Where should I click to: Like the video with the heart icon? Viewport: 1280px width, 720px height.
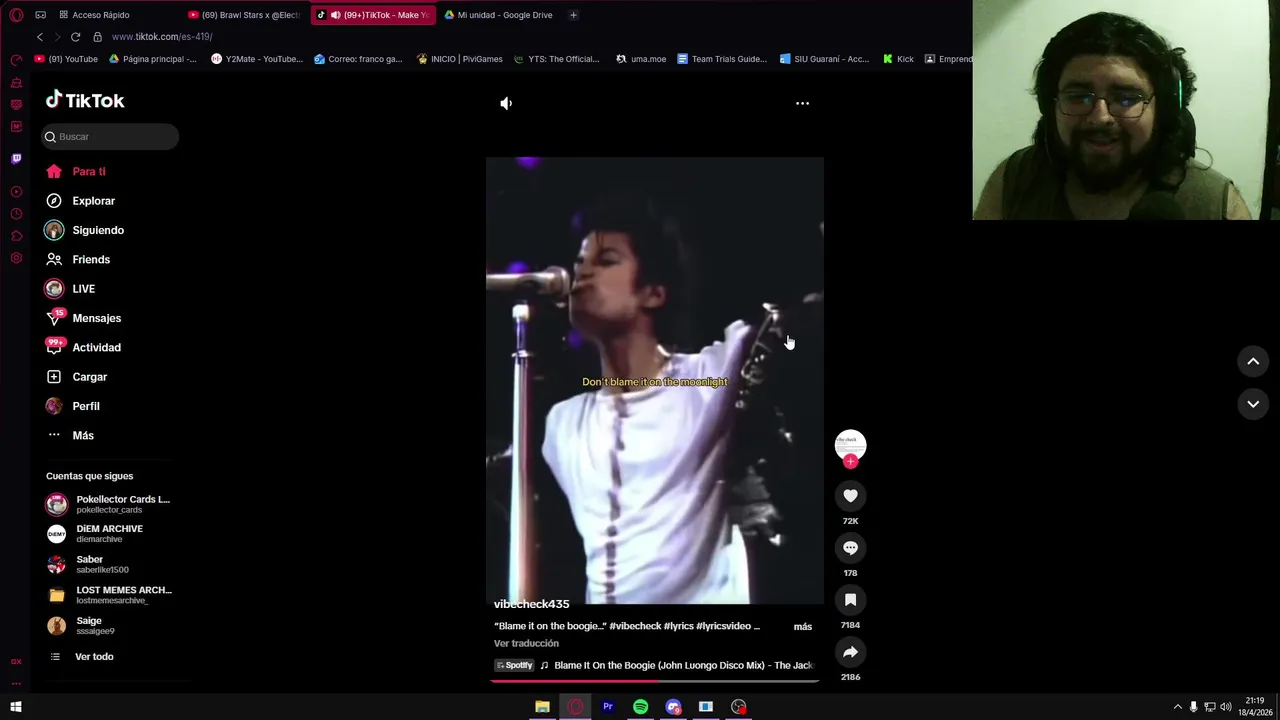click(x=850, y=496)
